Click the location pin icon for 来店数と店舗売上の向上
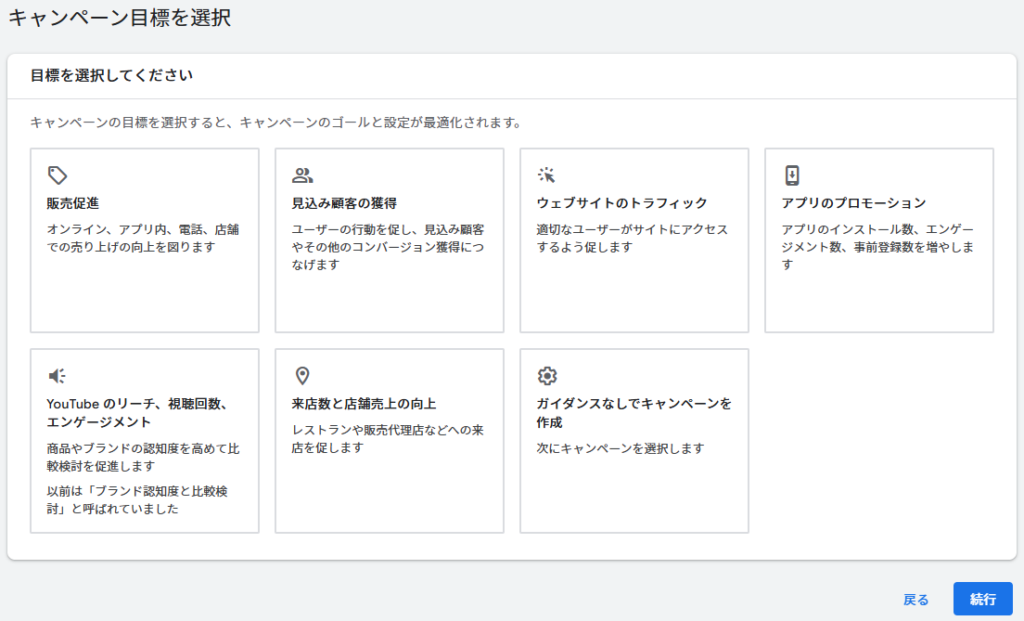The width and height of the screenshot is (1024, 621). point(302,376)
